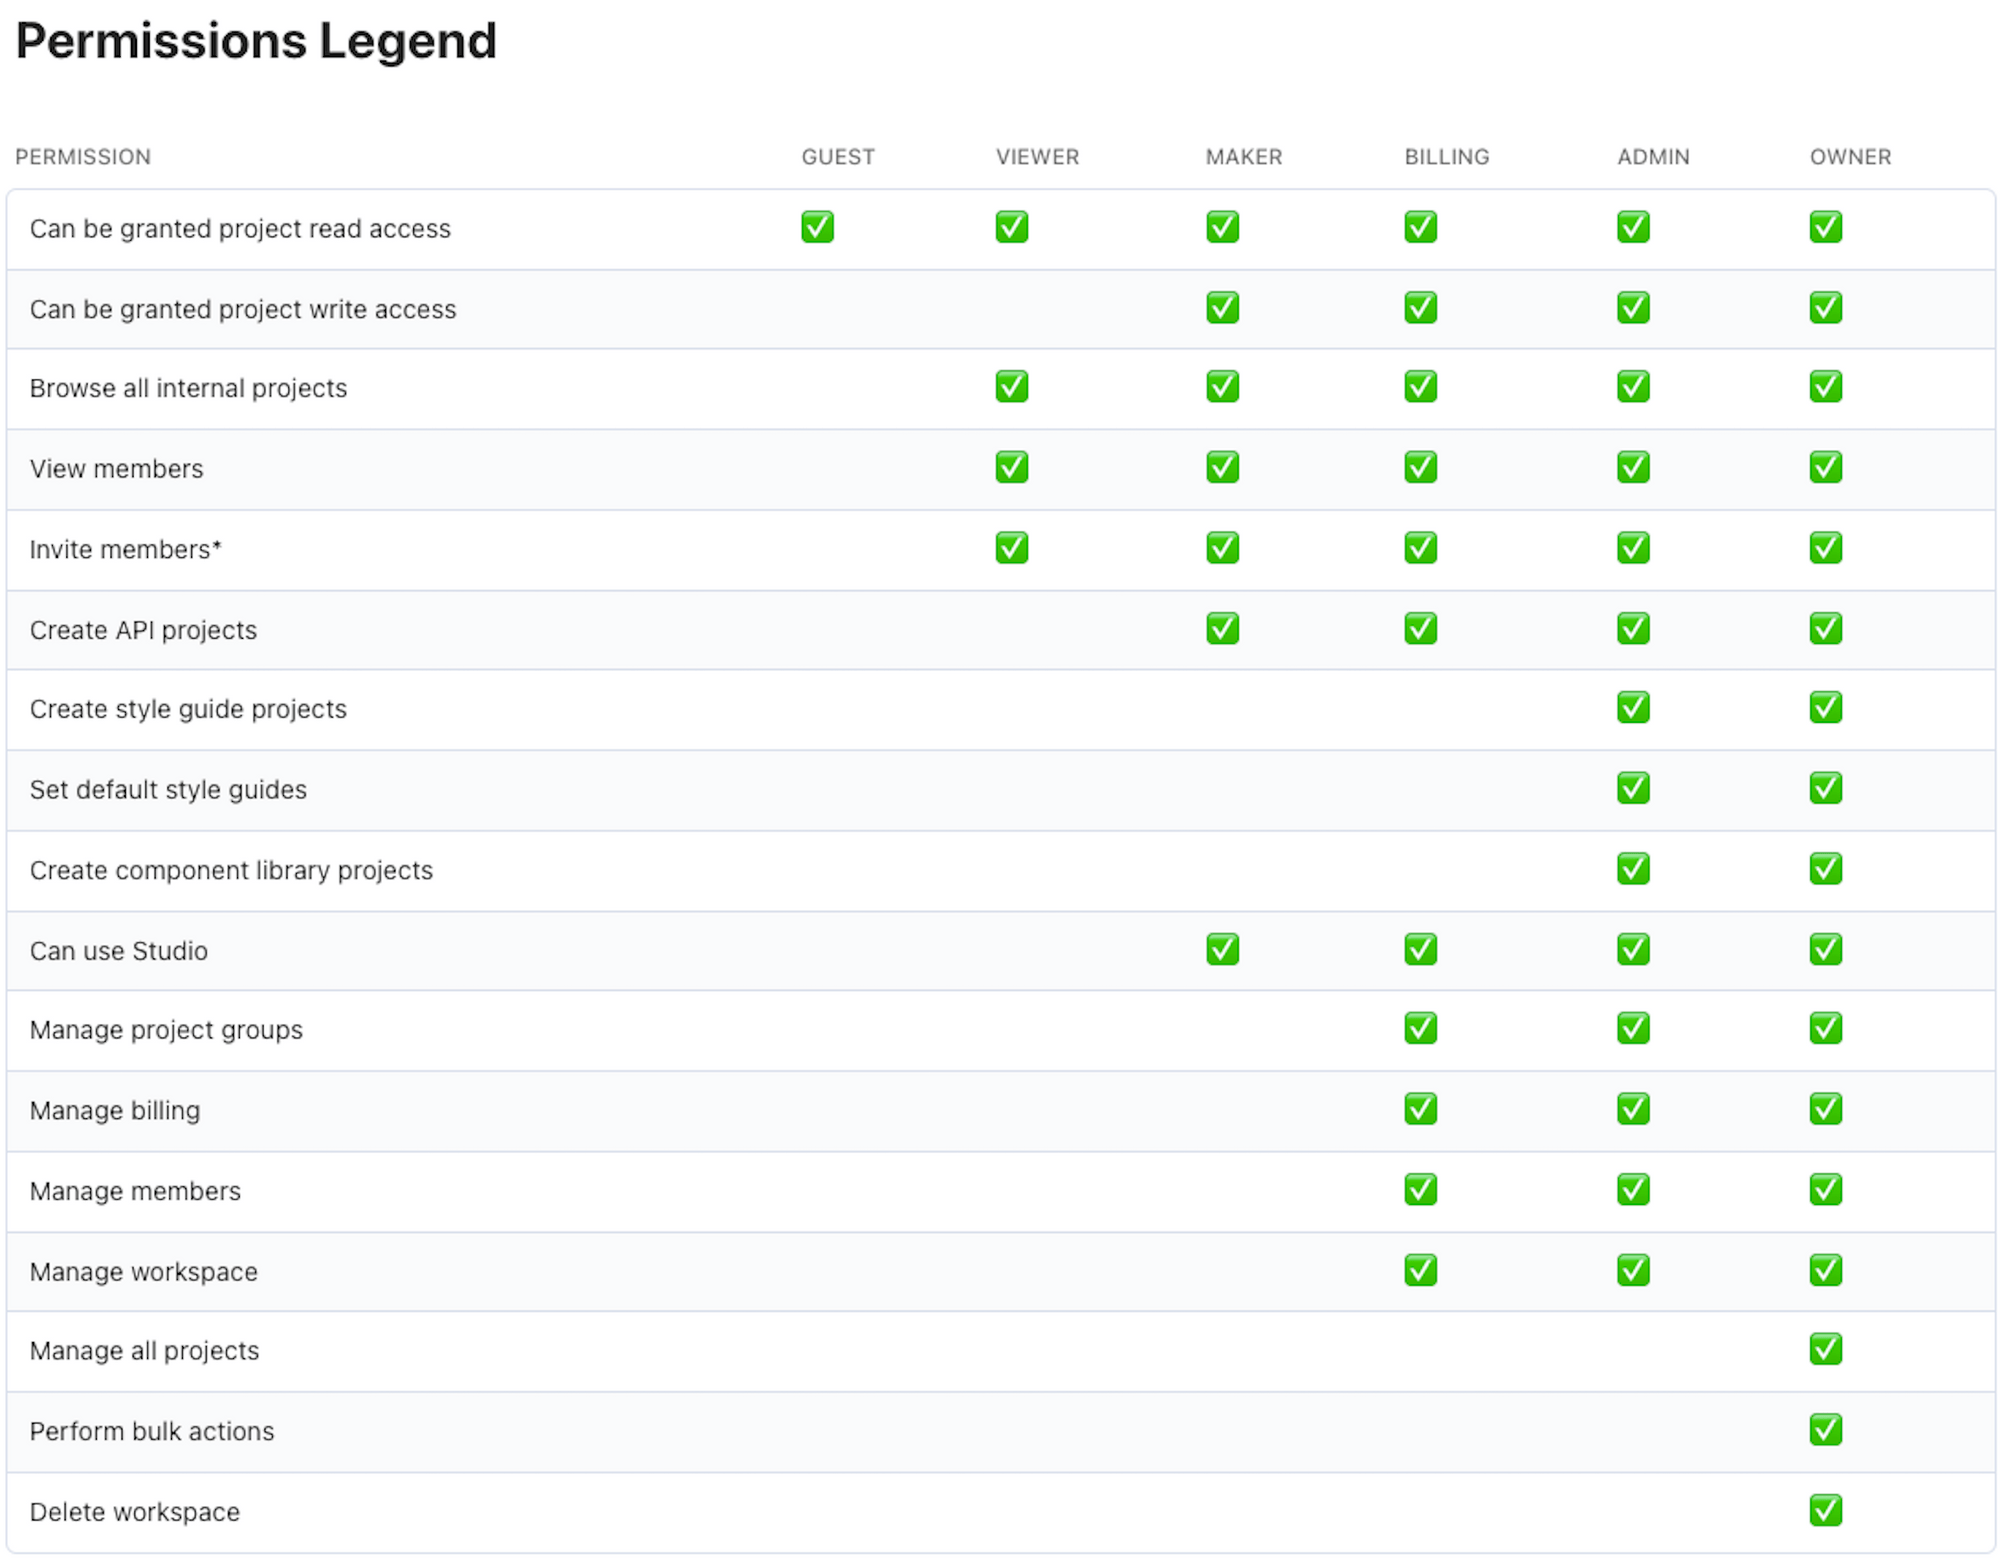
Task: Select the Maker checkmark for Create API projects
Action: 1221,628
